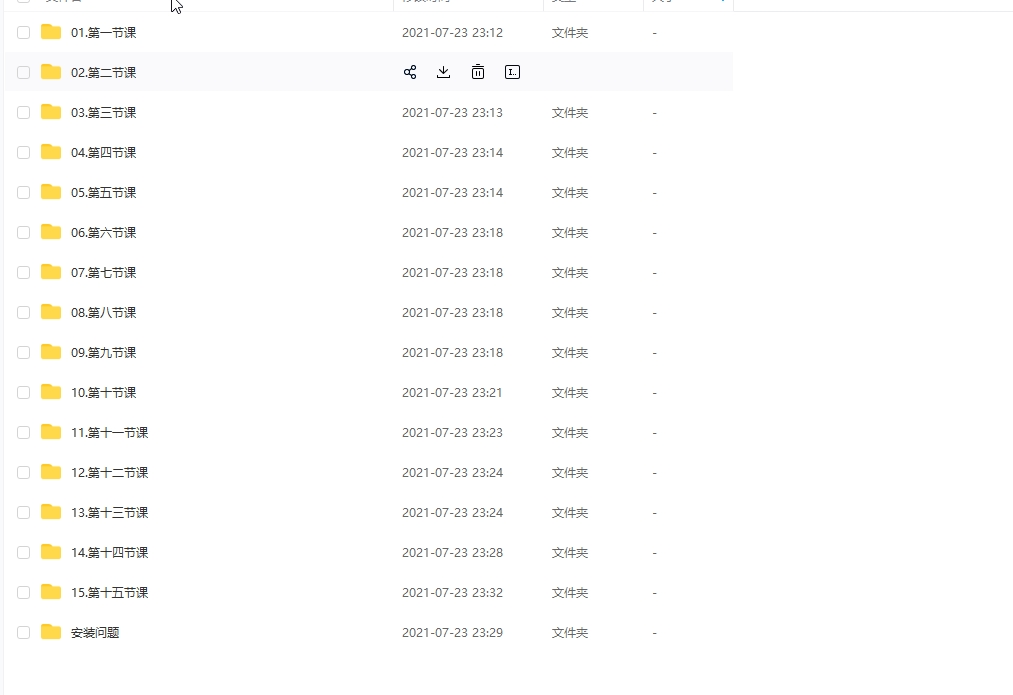Open the folder name 03.第三节课
The width and height of the screenshot is (1013, 695).
[x=103, y=113]
